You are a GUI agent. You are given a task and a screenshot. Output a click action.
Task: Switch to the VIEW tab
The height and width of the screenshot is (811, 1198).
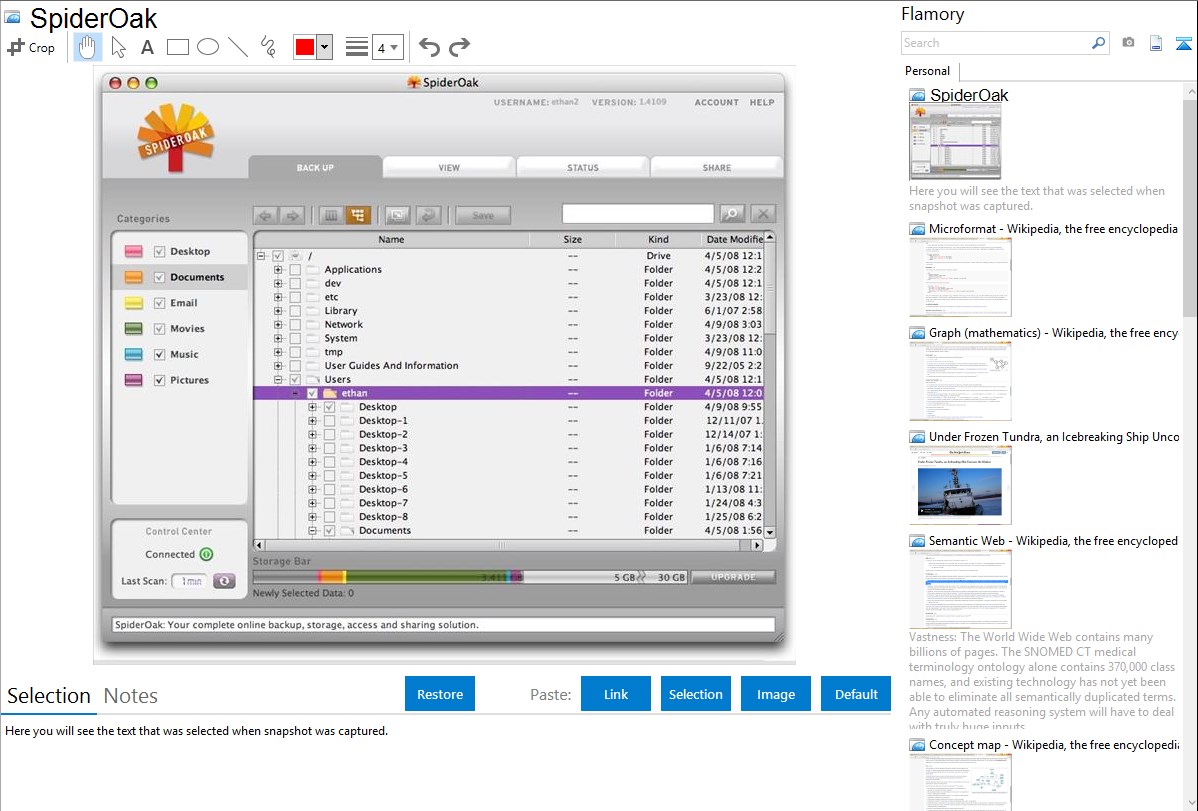449,167
